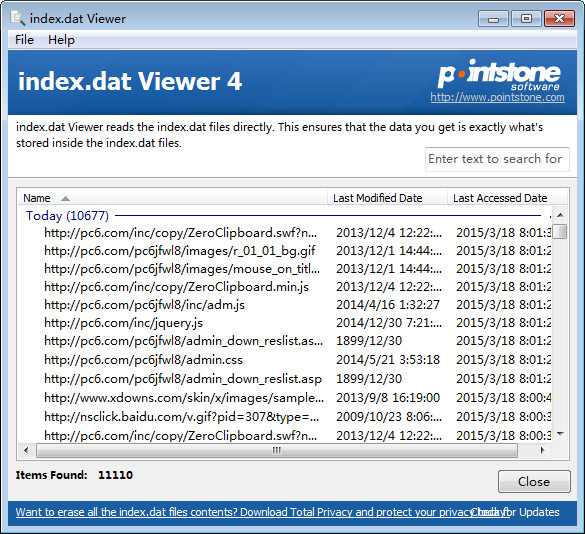Screen dimensions: 585x534
Task: Maximize the index.dat Viewer window
Action: [x=526, y=18]
